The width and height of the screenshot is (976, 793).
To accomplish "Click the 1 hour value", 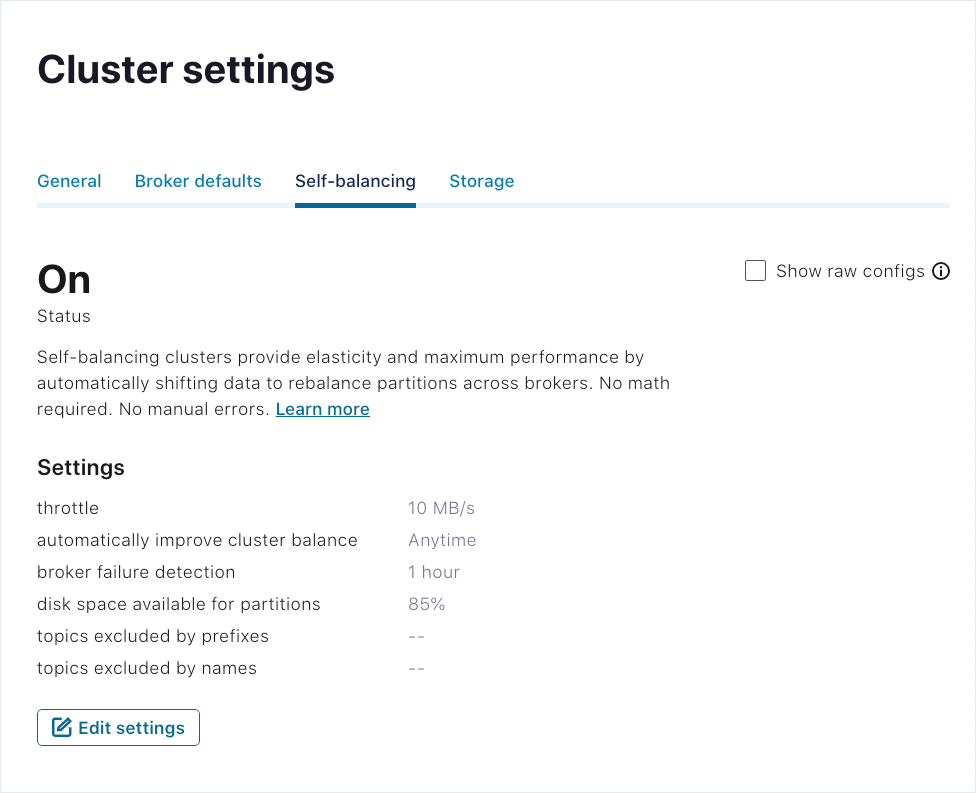I will click(x=434, y=572).
